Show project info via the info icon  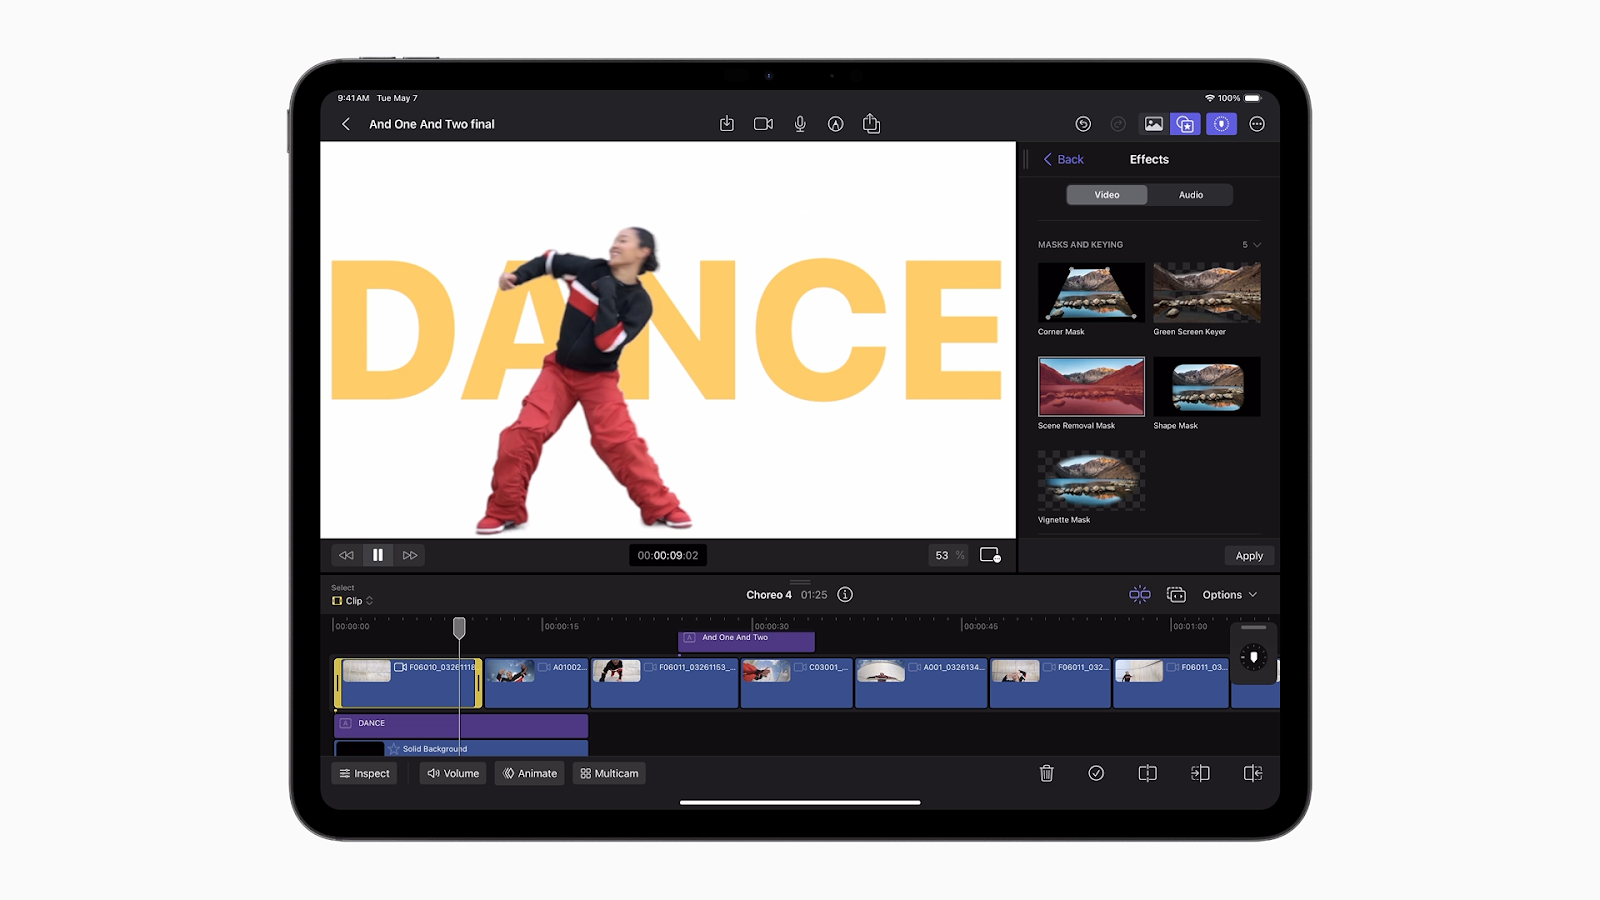click(845, 594)
